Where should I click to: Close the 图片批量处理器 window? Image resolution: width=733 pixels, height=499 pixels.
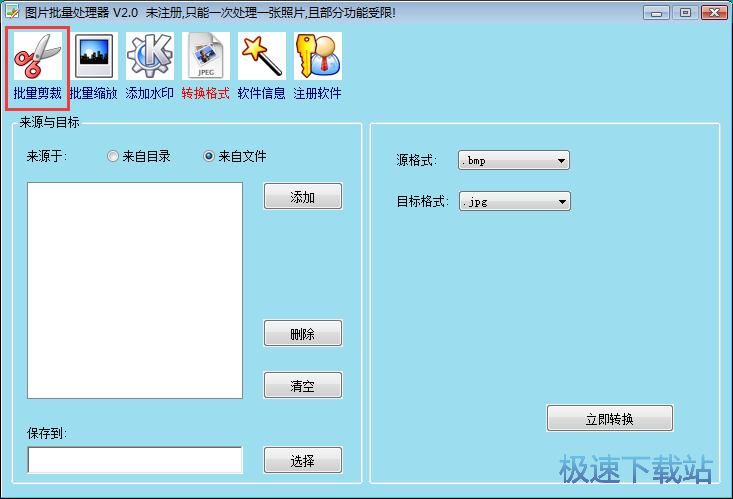pyautogui.click(x=714, y=13)
